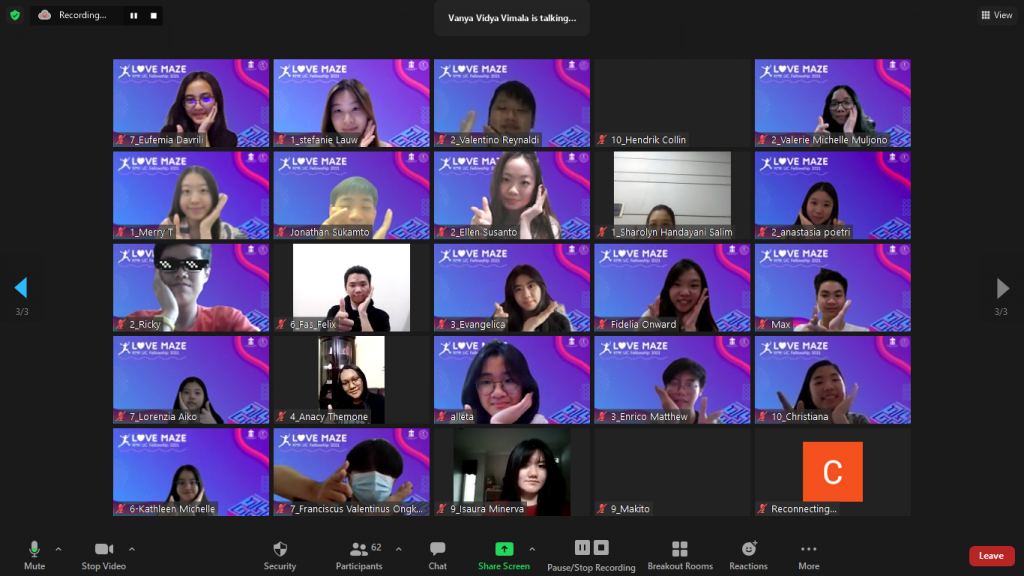The image size is (1024, 576).
Task: Pause recording in the bottom toolbar
Action: click(x=582, y=548)
